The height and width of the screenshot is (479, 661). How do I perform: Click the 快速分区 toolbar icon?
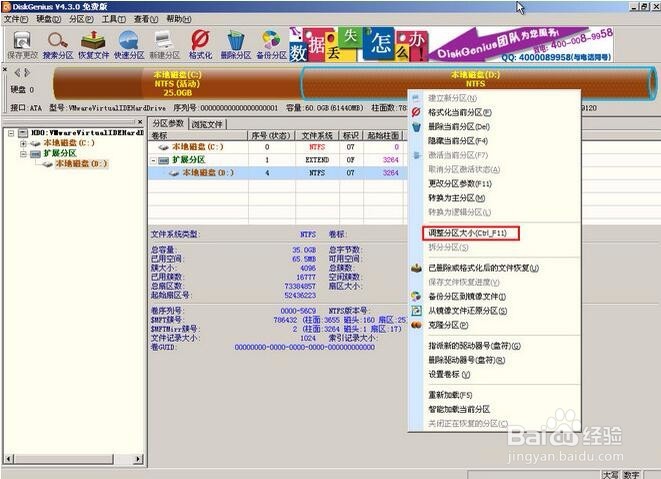coord(129,44)
